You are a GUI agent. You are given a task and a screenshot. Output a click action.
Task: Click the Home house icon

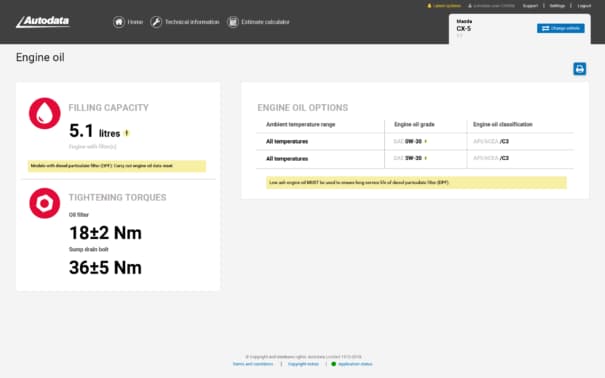[x=119, y=22]
